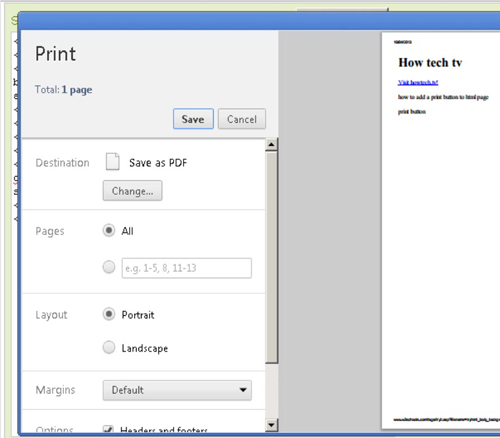The width and height of the screenshot is (500, 438).
Task: Open the Margins Default dropdown
Action: 177,390
